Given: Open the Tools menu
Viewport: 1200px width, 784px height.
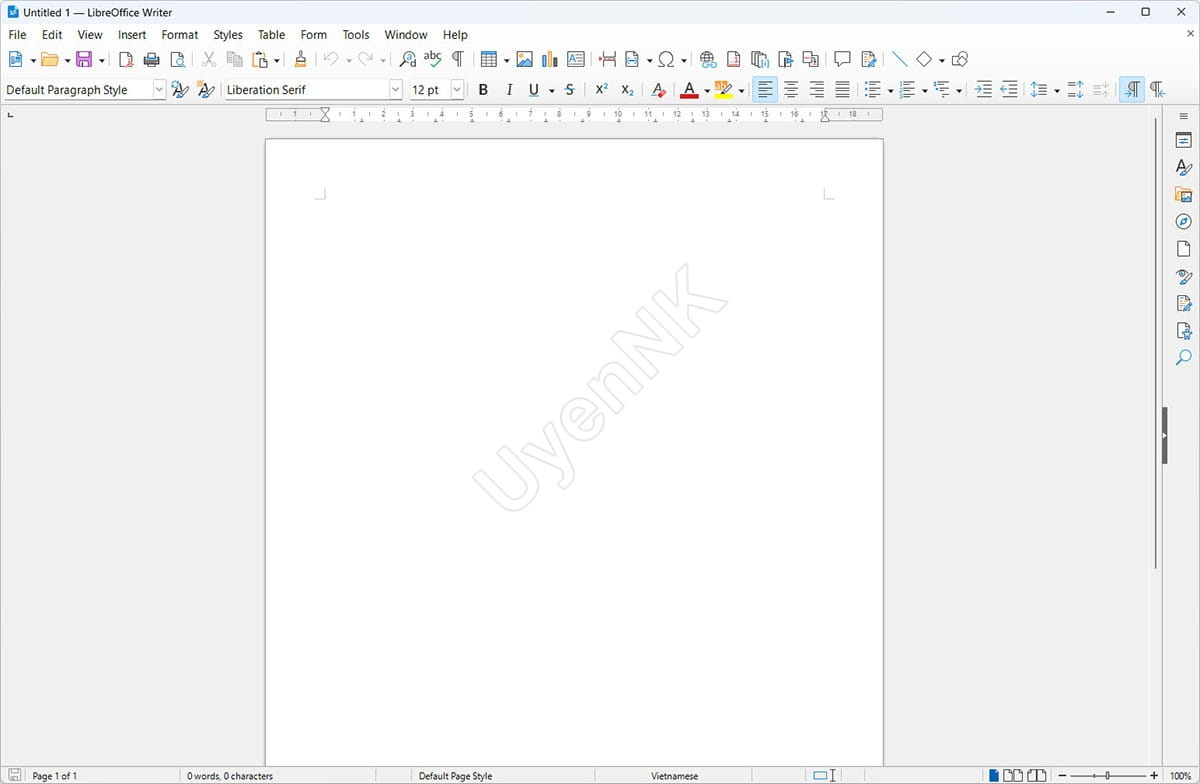Looking at the screenshot, I should coord(356,35).
